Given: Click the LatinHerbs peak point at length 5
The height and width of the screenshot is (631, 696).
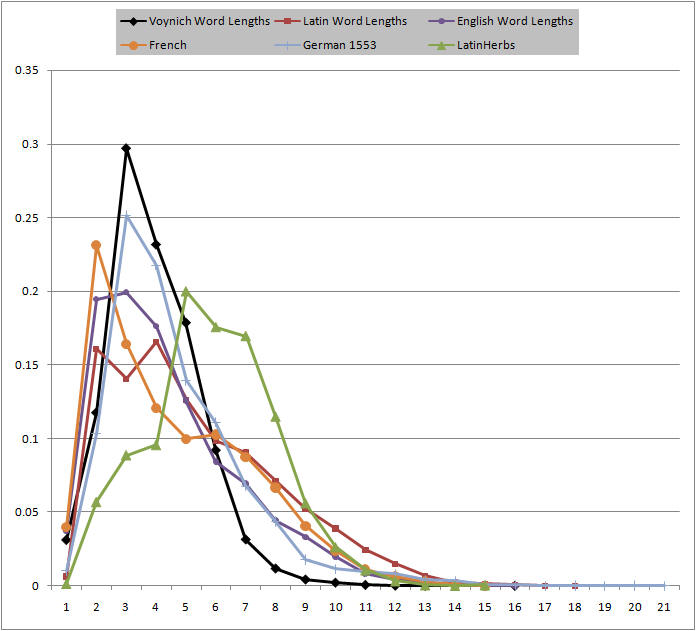Looking at the screenshot, I should pos(185,291).
